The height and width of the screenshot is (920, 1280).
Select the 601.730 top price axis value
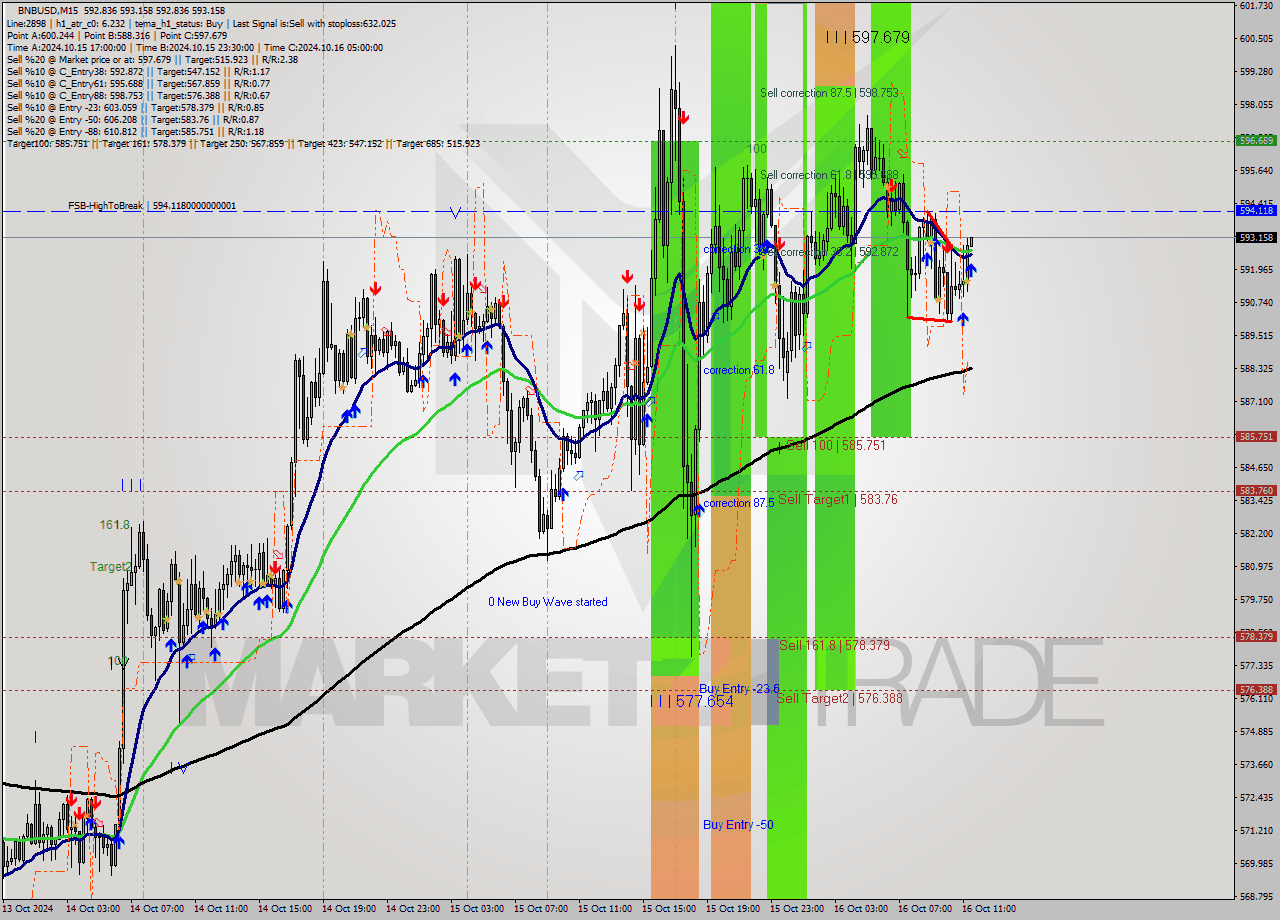click(1256, 6)
